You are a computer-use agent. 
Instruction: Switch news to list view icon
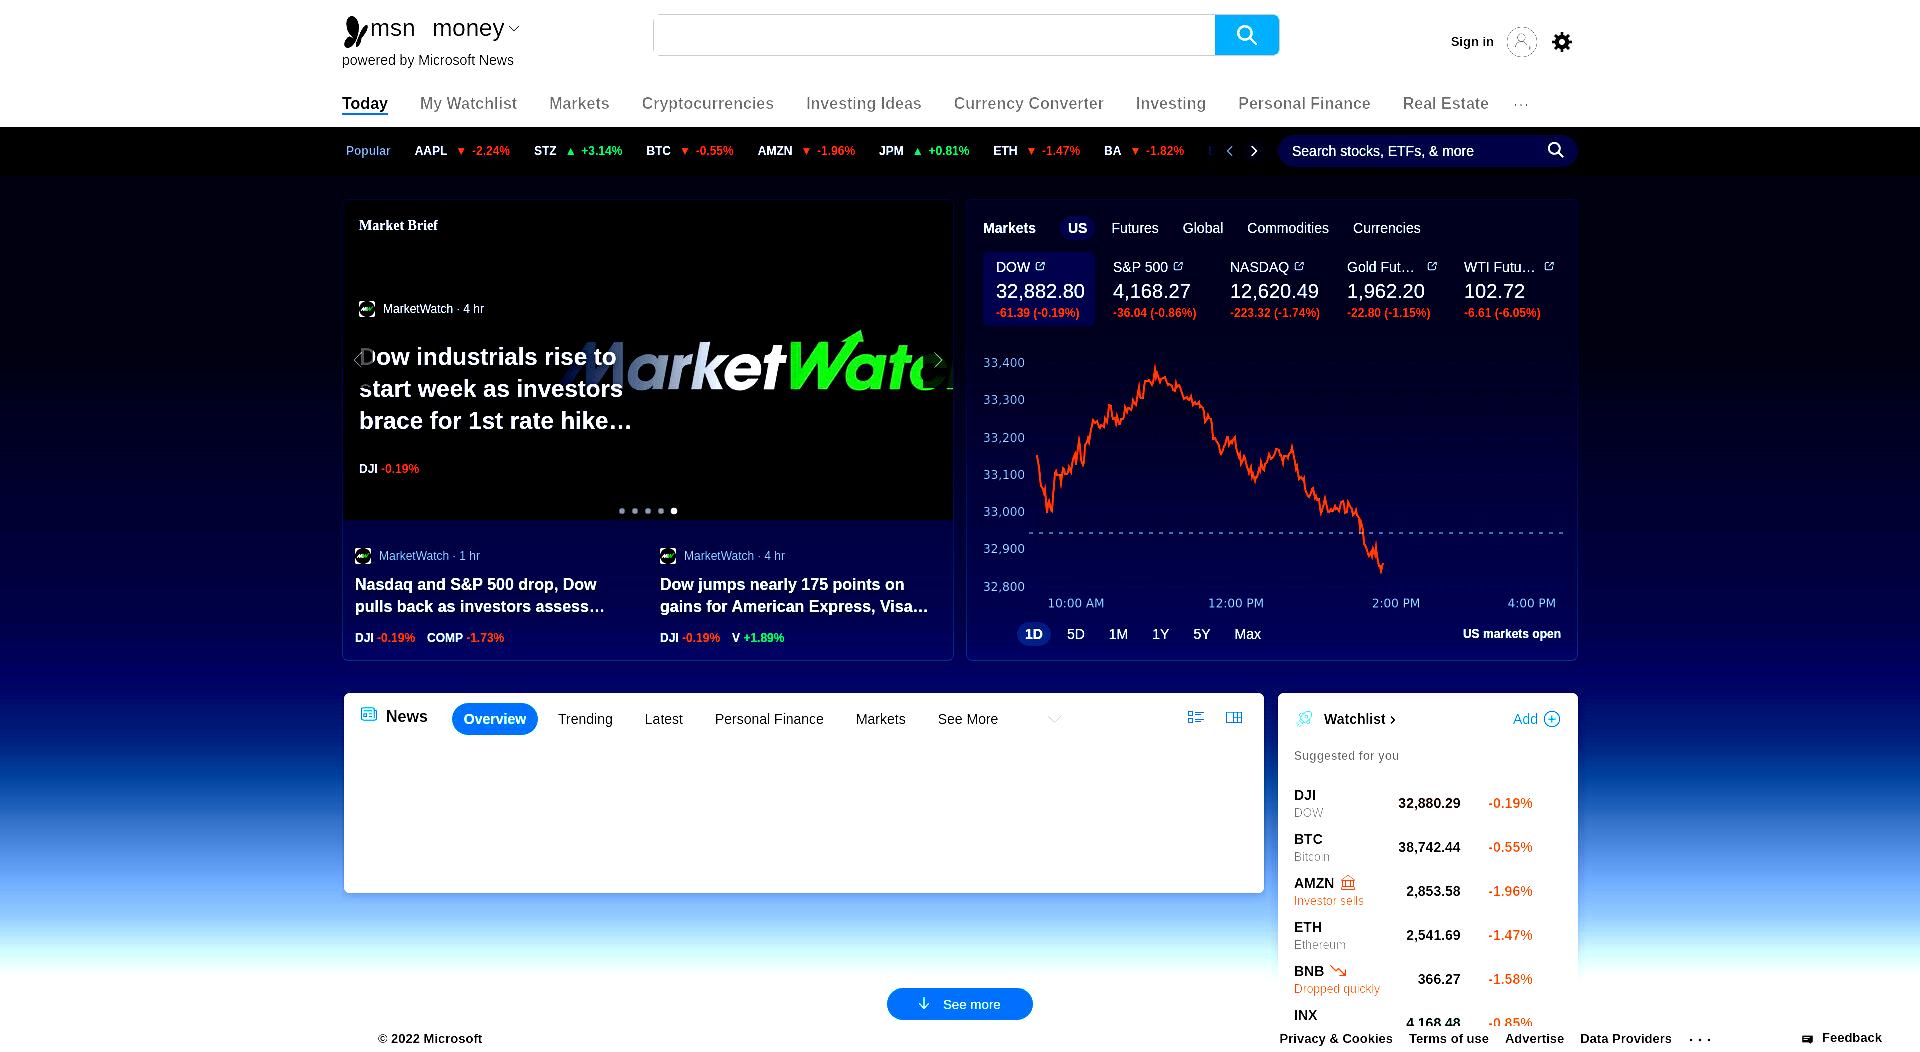(1195, 717)
